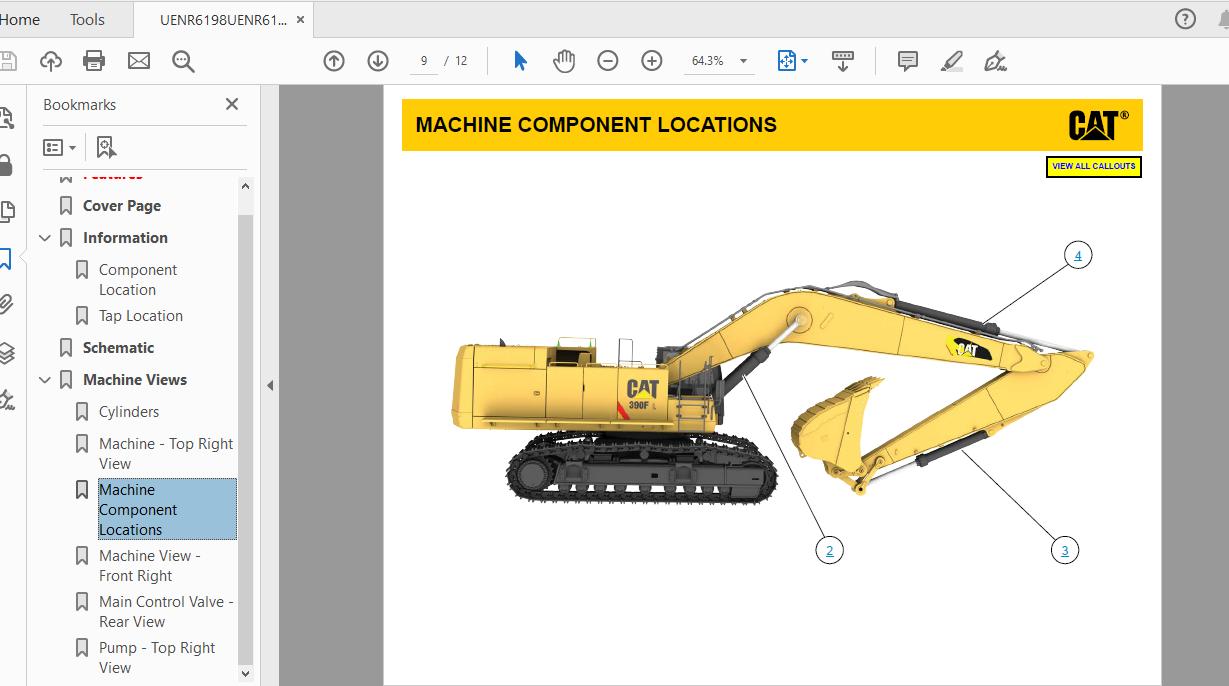Image resolution: width=1229 pixels, height=686 pixels.
Task: Open the layers panel
Action: tap(6, 353)
